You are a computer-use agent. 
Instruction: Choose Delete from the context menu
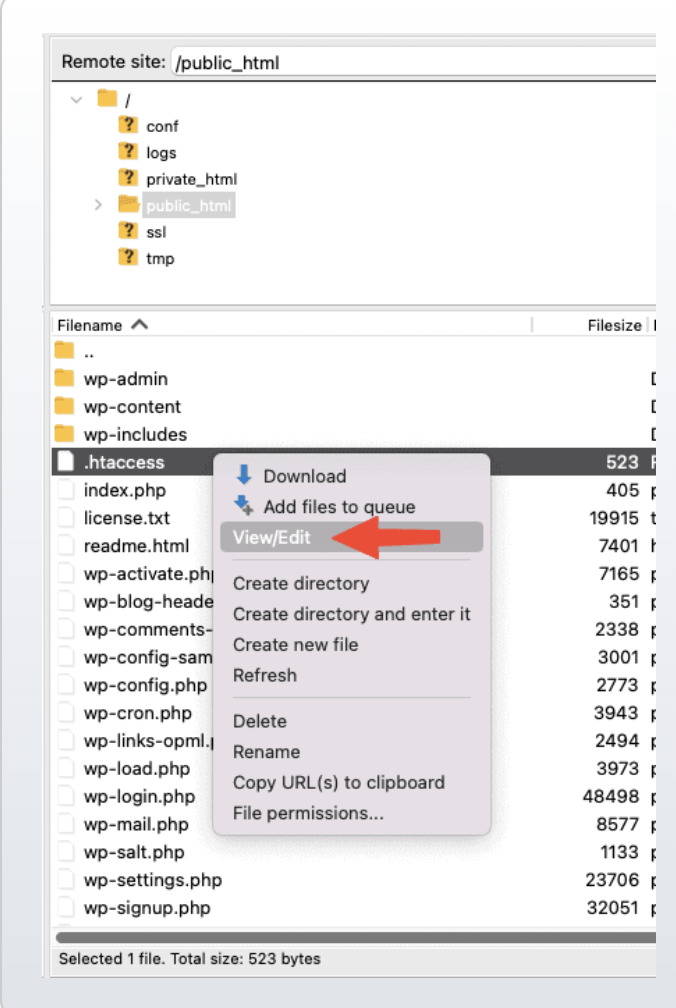(351, 721)
